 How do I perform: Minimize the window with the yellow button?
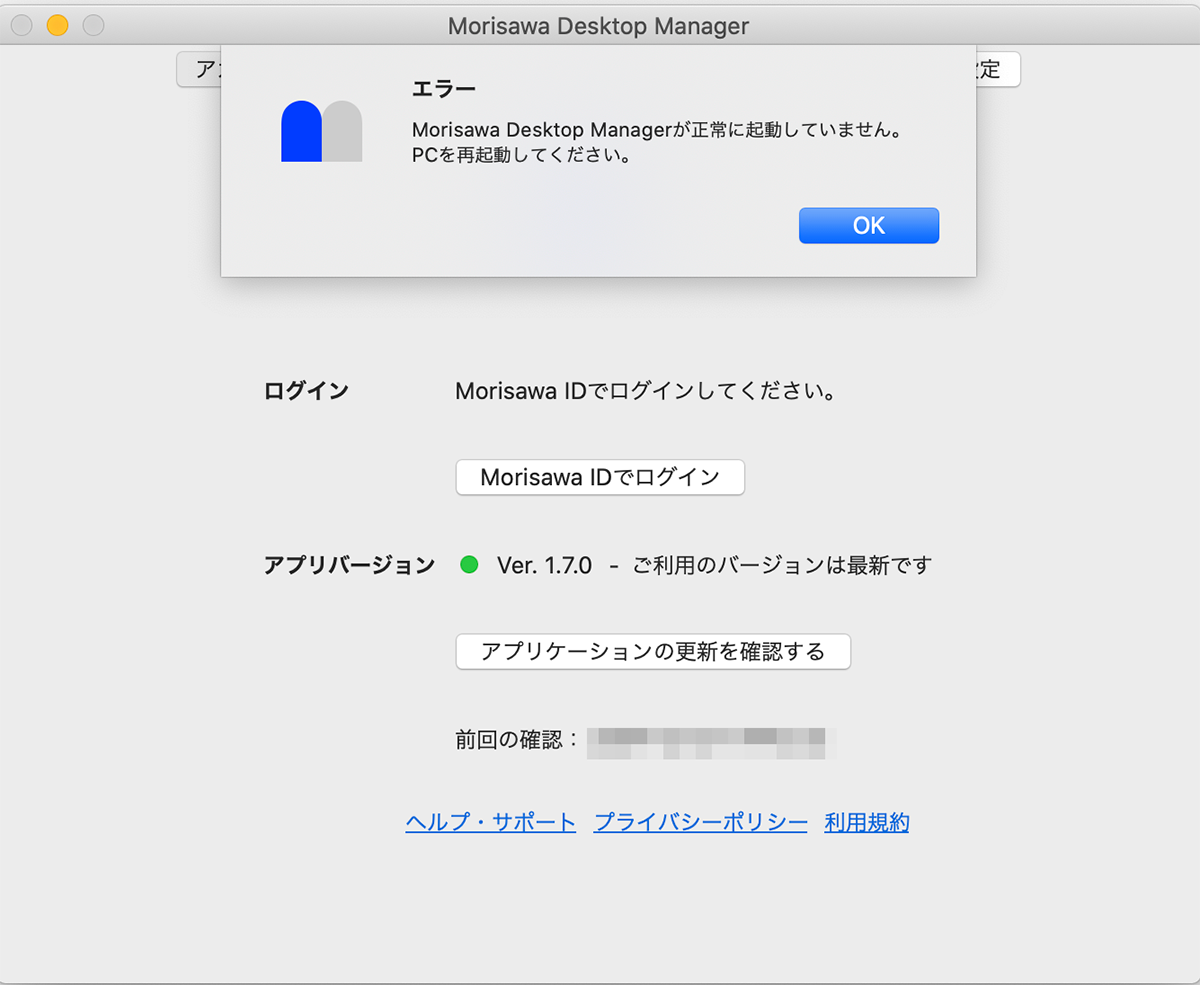(x=58, y=26)
